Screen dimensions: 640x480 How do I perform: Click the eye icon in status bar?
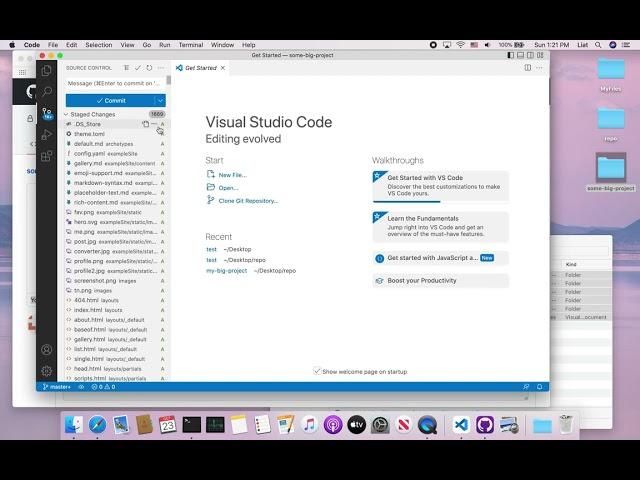(81, 387)
